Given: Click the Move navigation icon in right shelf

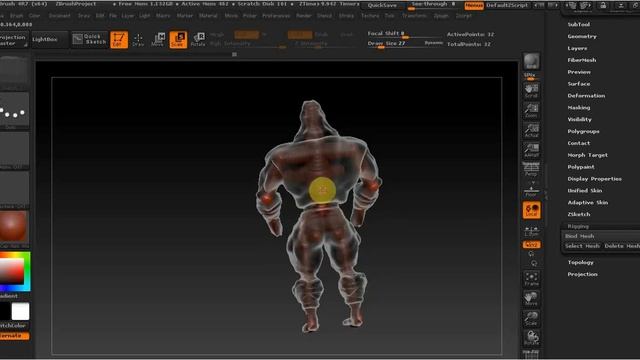Looking at the screenshot, I should 531,299.
